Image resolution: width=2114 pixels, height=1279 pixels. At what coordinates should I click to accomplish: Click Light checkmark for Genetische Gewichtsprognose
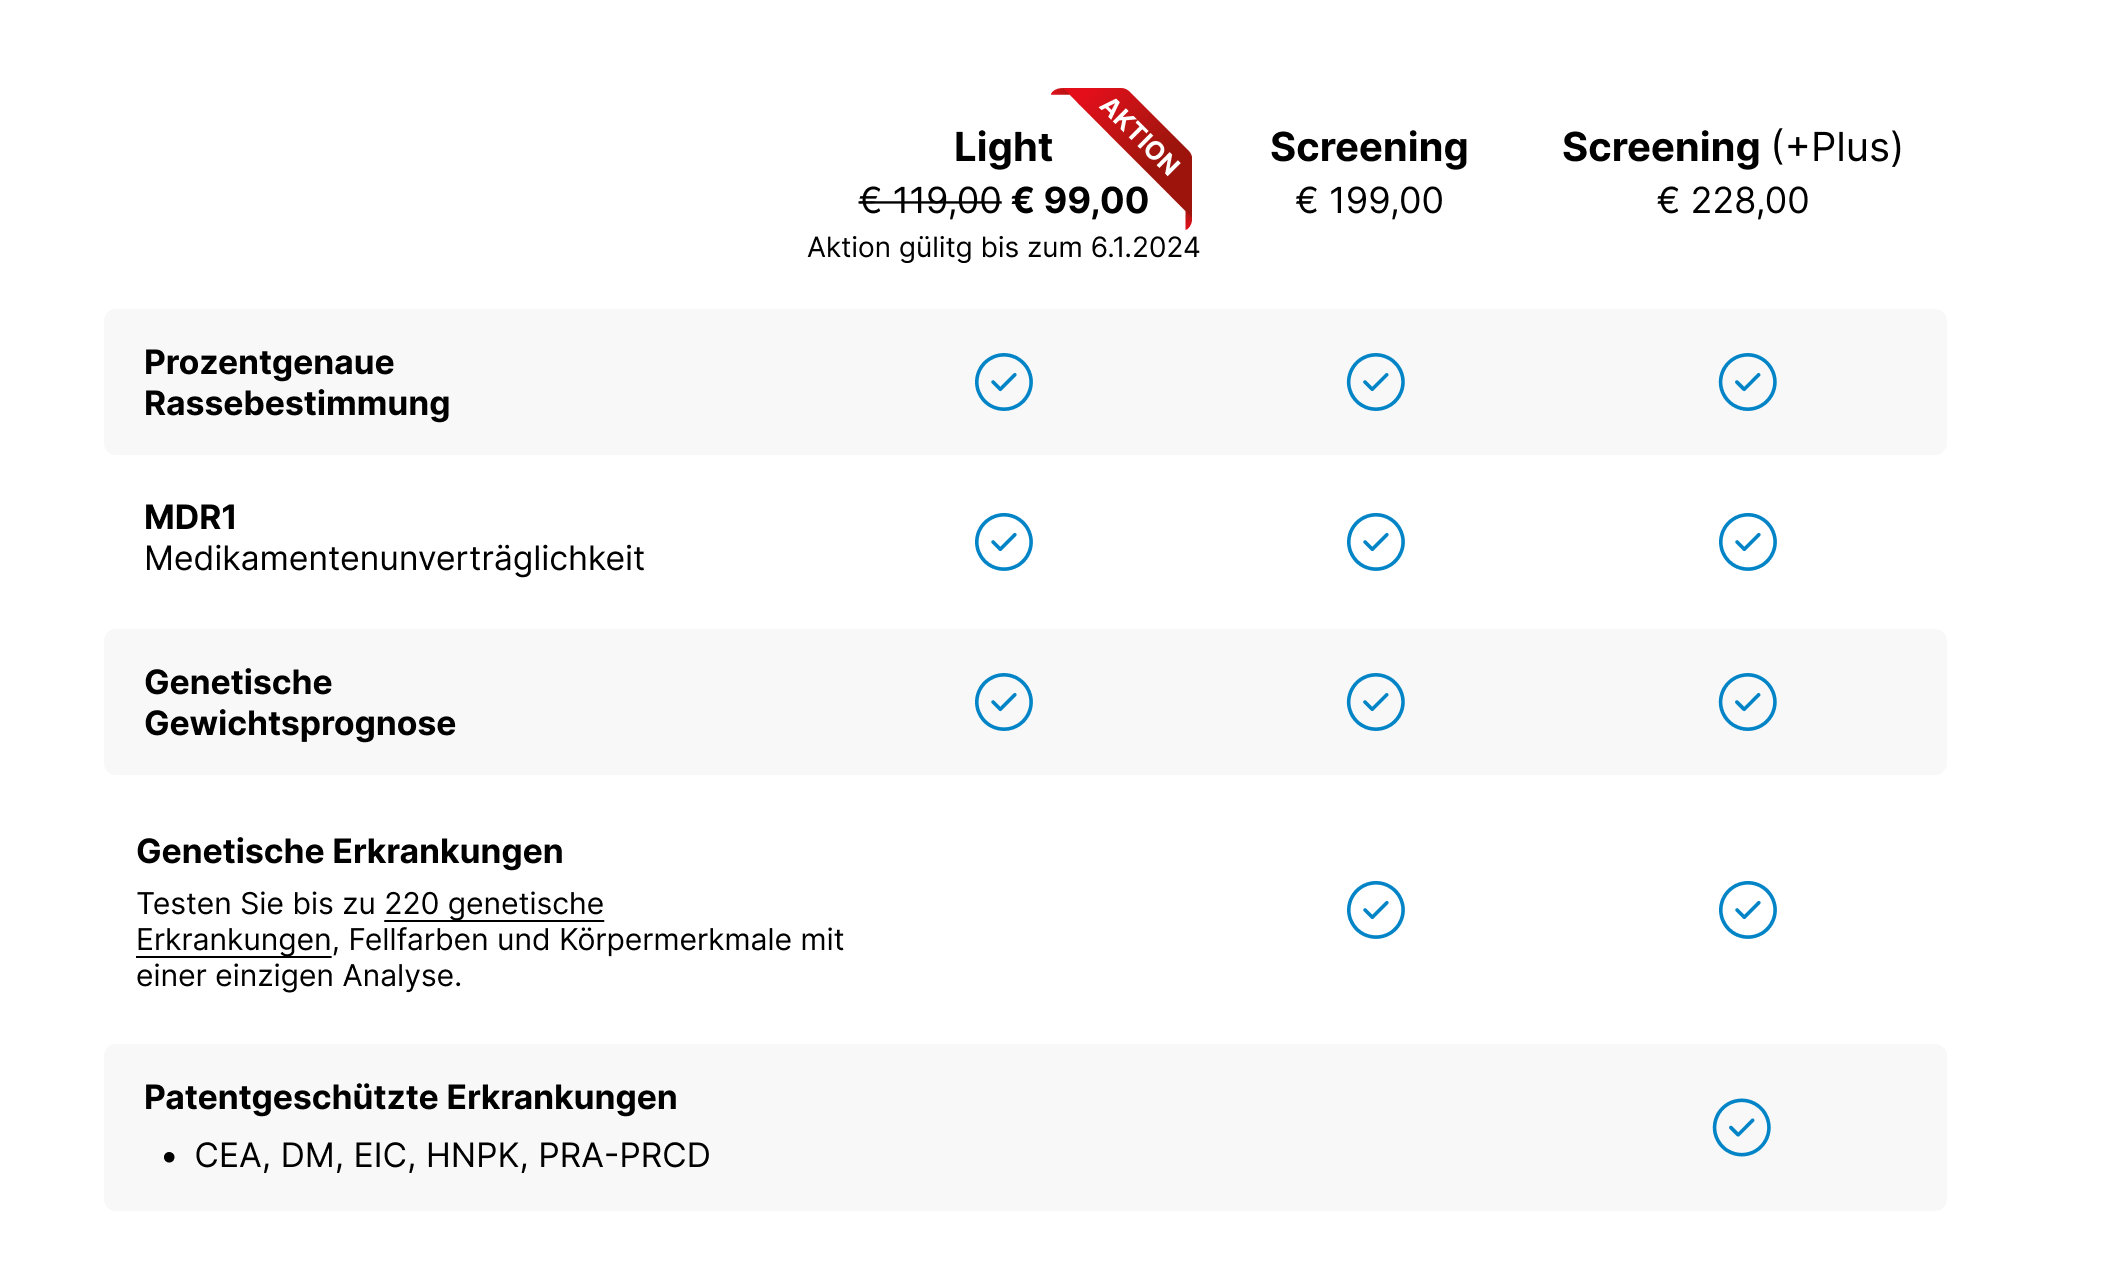1003,702
